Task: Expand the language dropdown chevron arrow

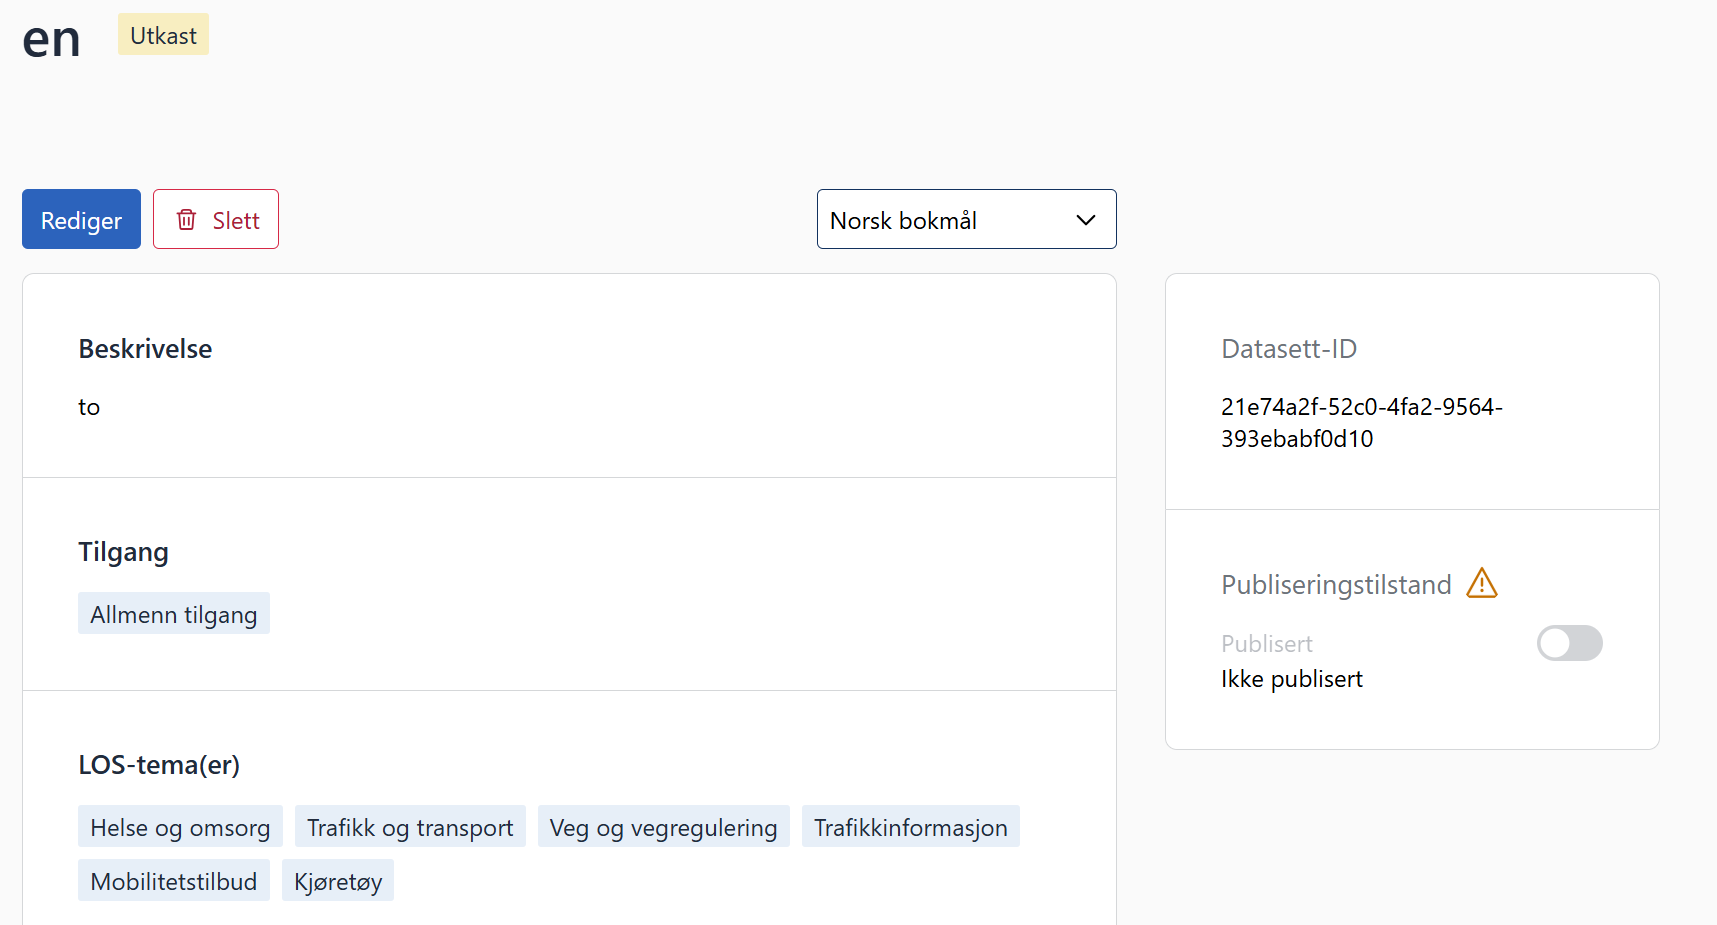Action: 1085,220
